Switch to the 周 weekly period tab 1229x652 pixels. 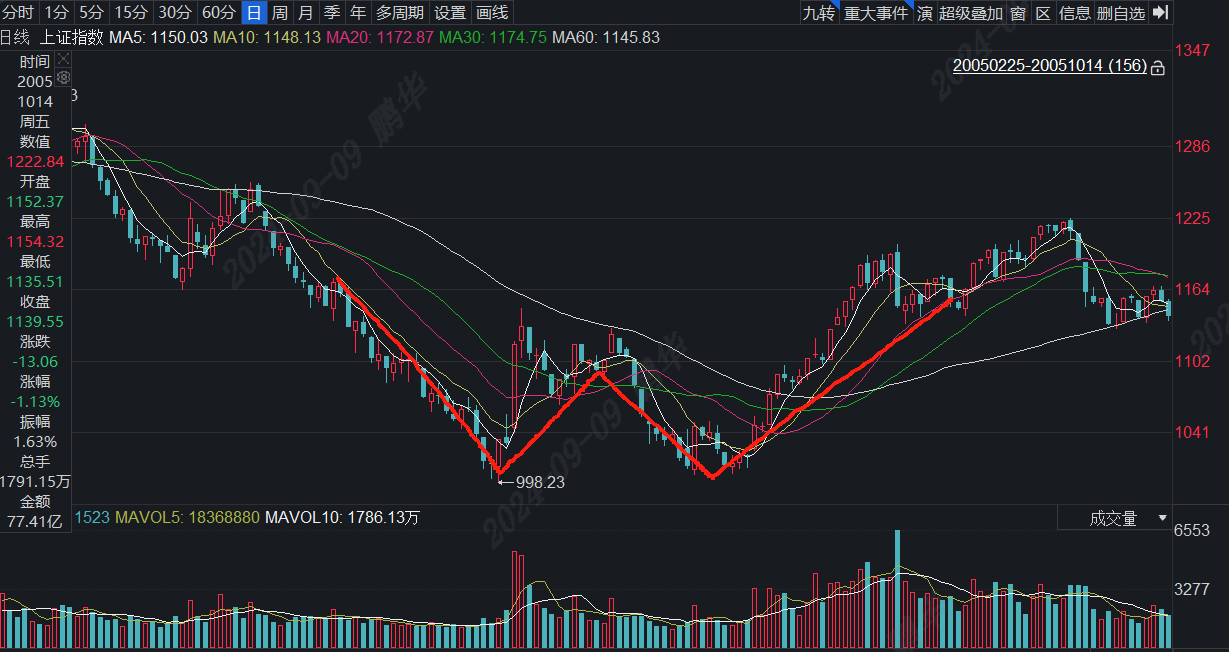click(280, 13)
